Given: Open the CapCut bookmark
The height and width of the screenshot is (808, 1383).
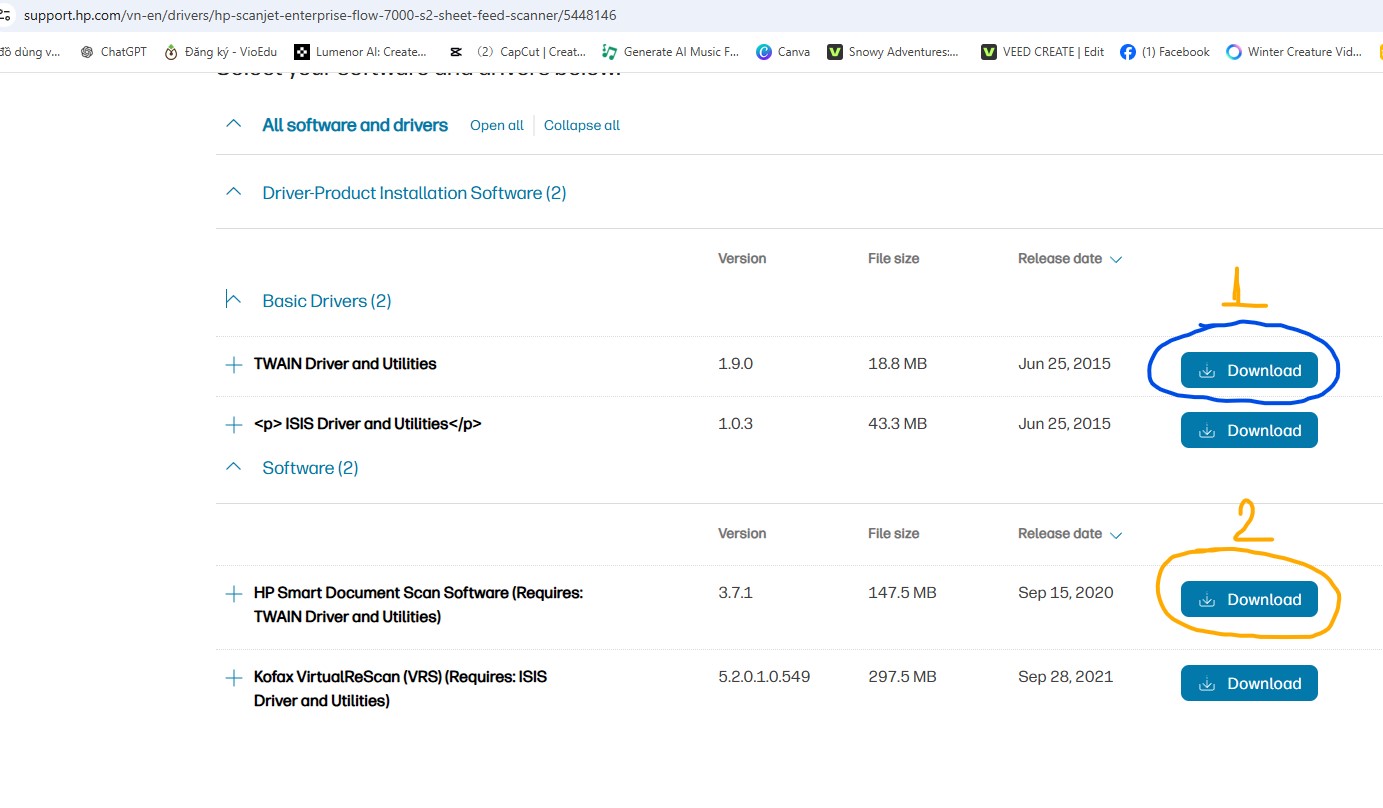Looking at the screenshot, I should point(518,52).
